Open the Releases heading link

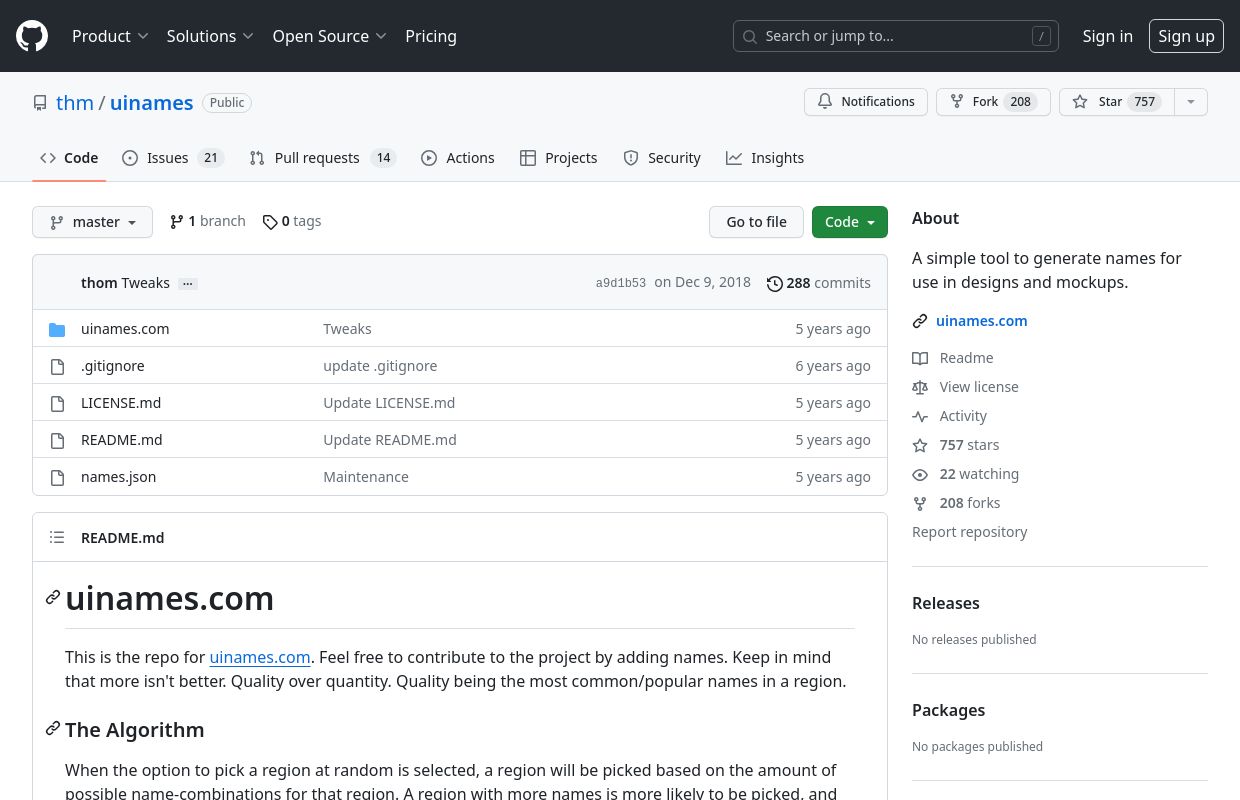[x=945, y=603]
